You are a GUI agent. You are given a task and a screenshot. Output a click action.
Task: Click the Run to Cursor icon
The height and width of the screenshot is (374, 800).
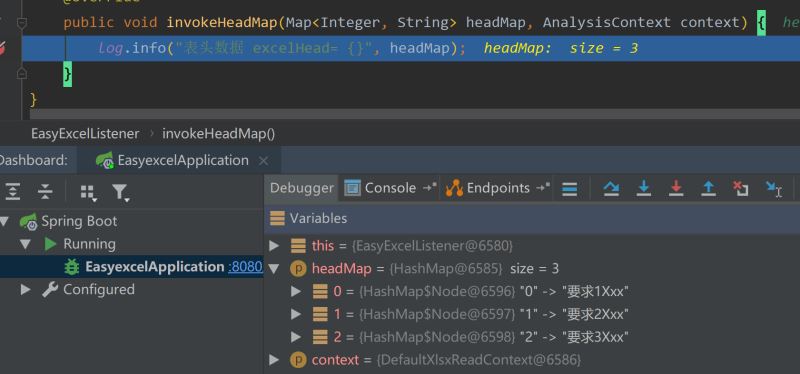tap(773, 189)
